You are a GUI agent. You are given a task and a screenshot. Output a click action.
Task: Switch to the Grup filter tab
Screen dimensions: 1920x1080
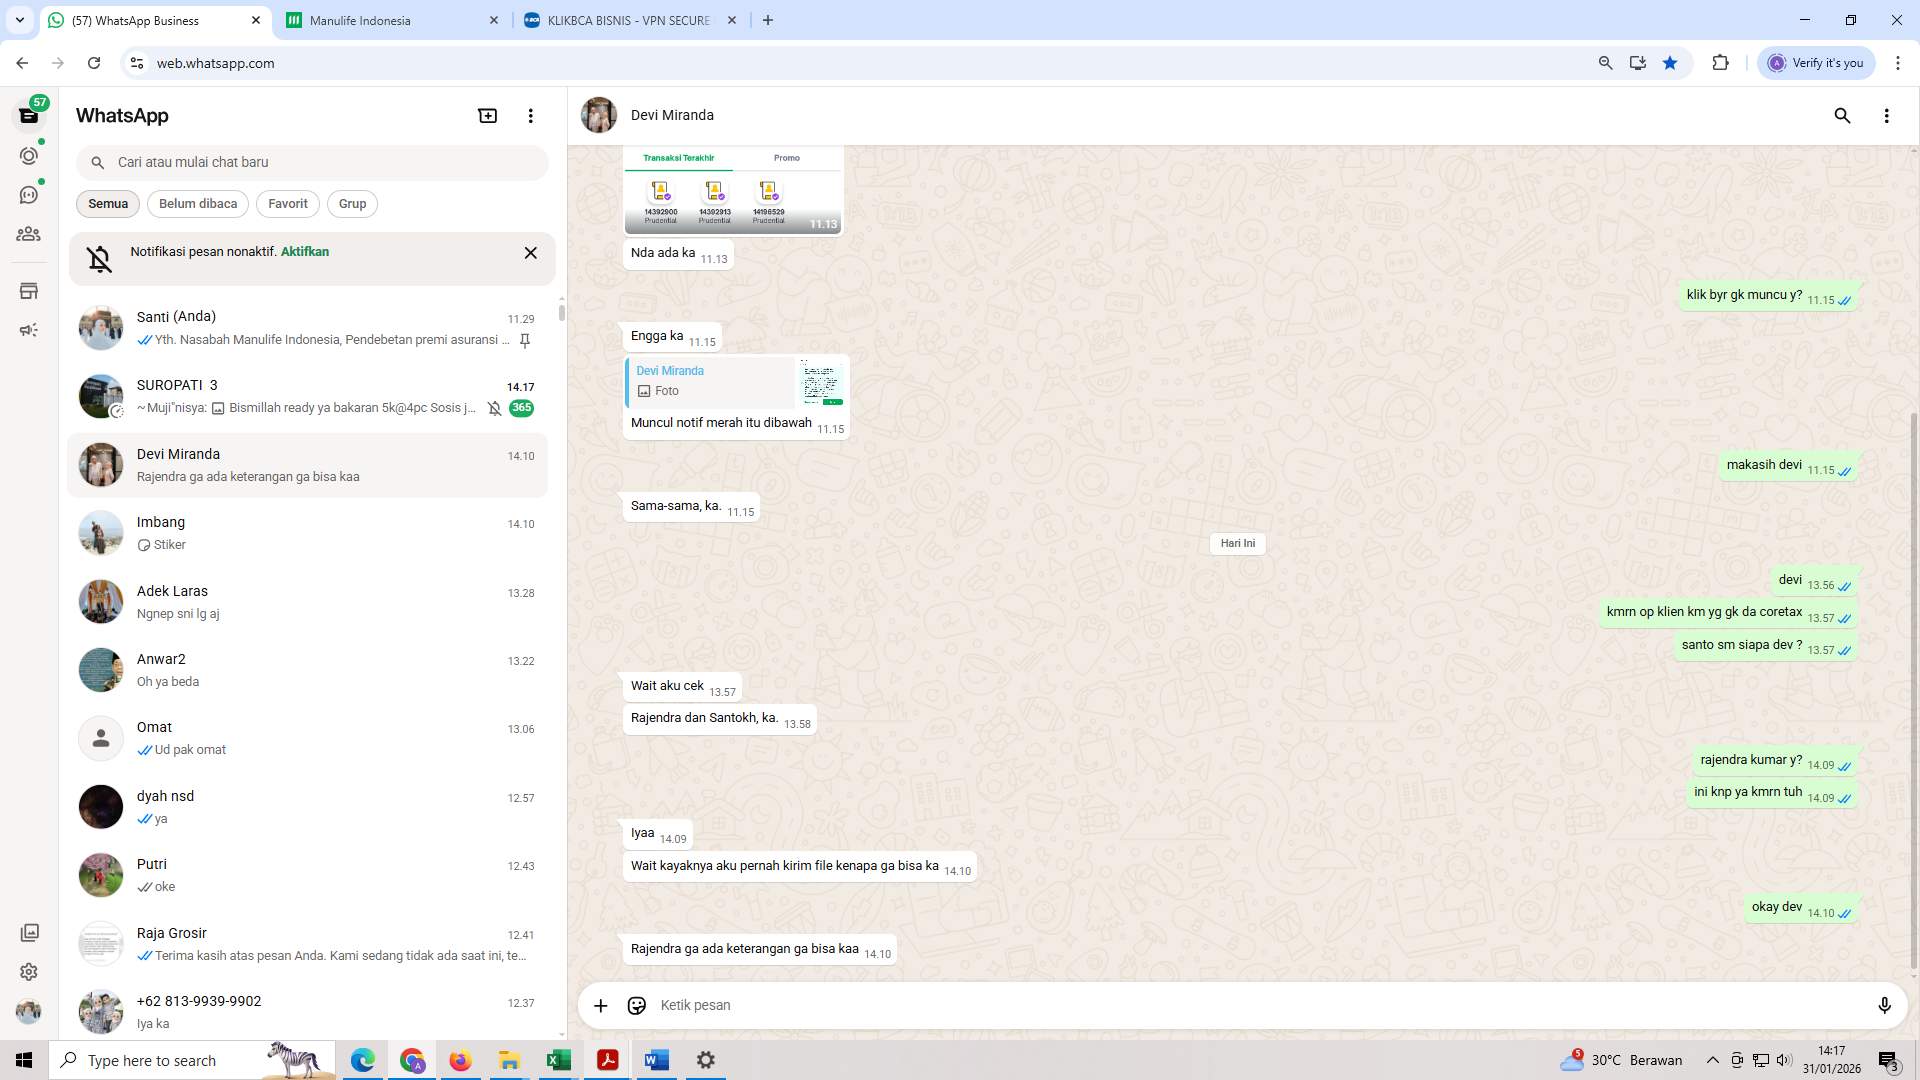[352, 204]
